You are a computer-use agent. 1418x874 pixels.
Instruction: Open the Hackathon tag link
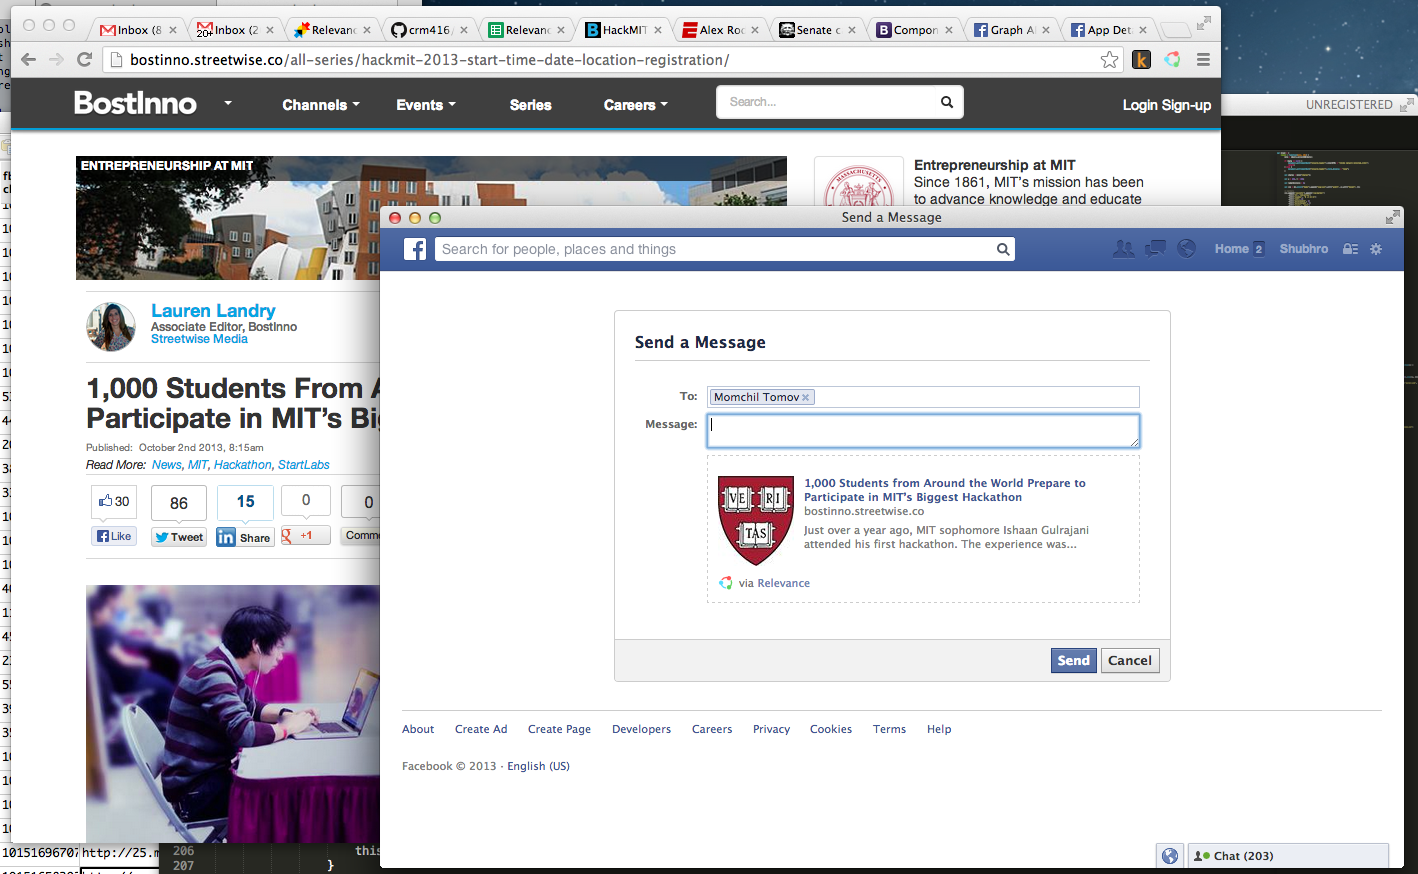243,465
